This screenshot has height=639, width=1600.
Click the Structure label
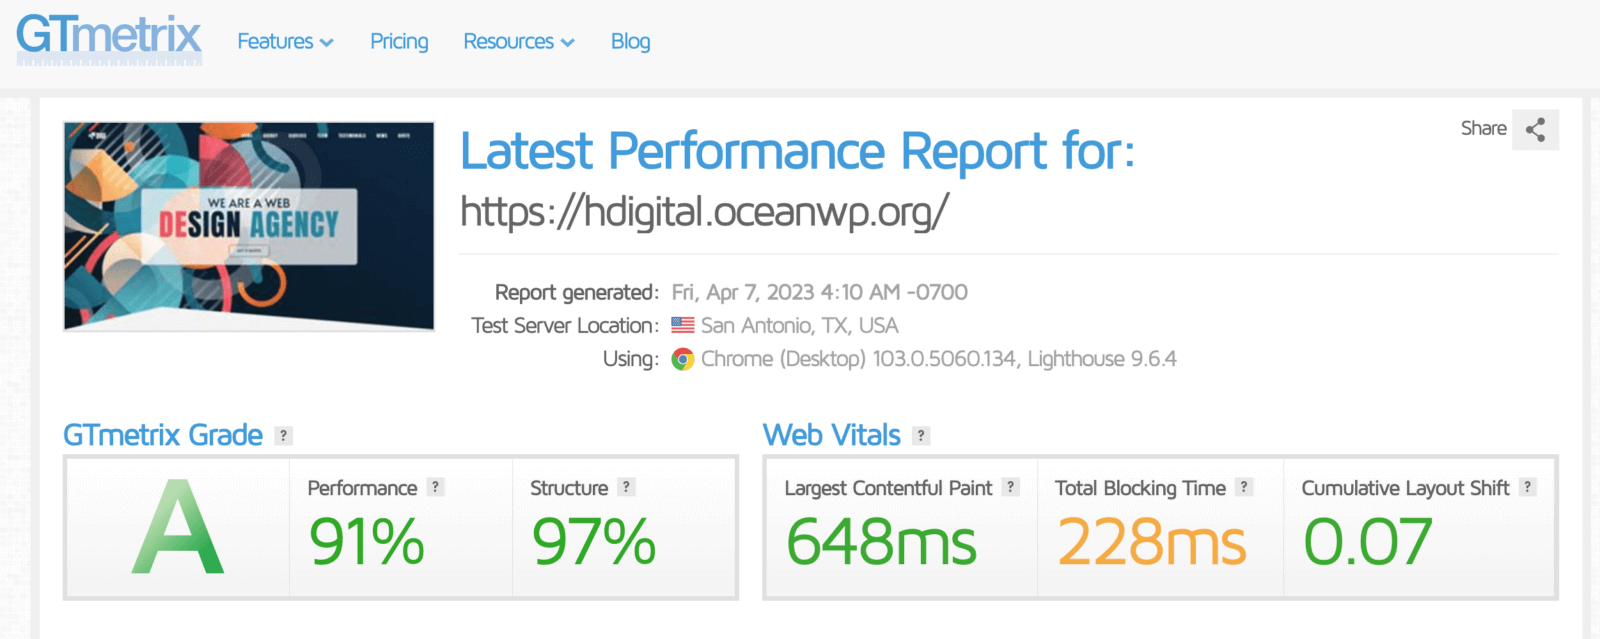point(569,488)
